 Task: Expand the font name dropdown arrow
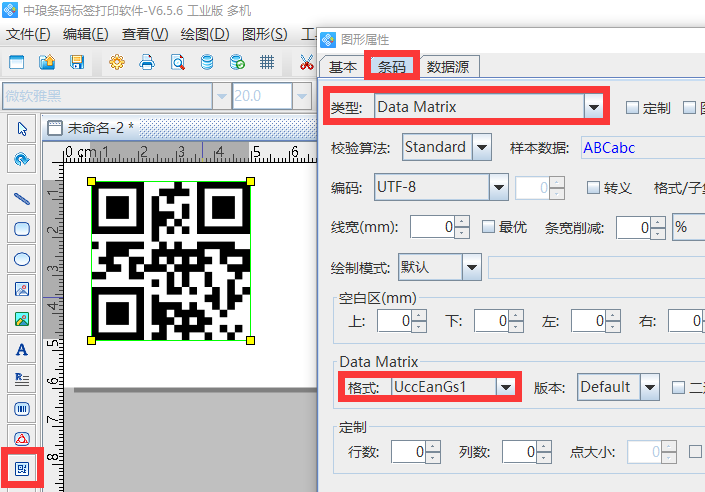click(x=221, y=96)
